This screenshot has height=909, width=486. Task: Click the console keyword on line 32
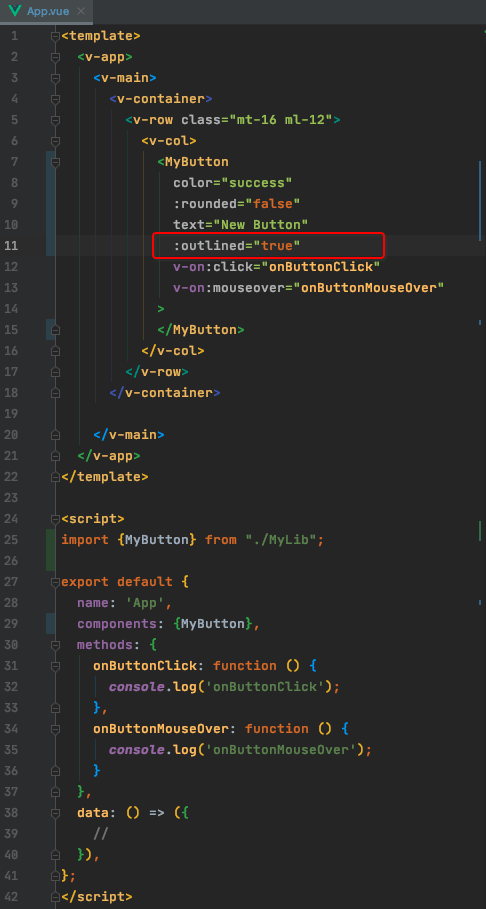click(136, 686)
